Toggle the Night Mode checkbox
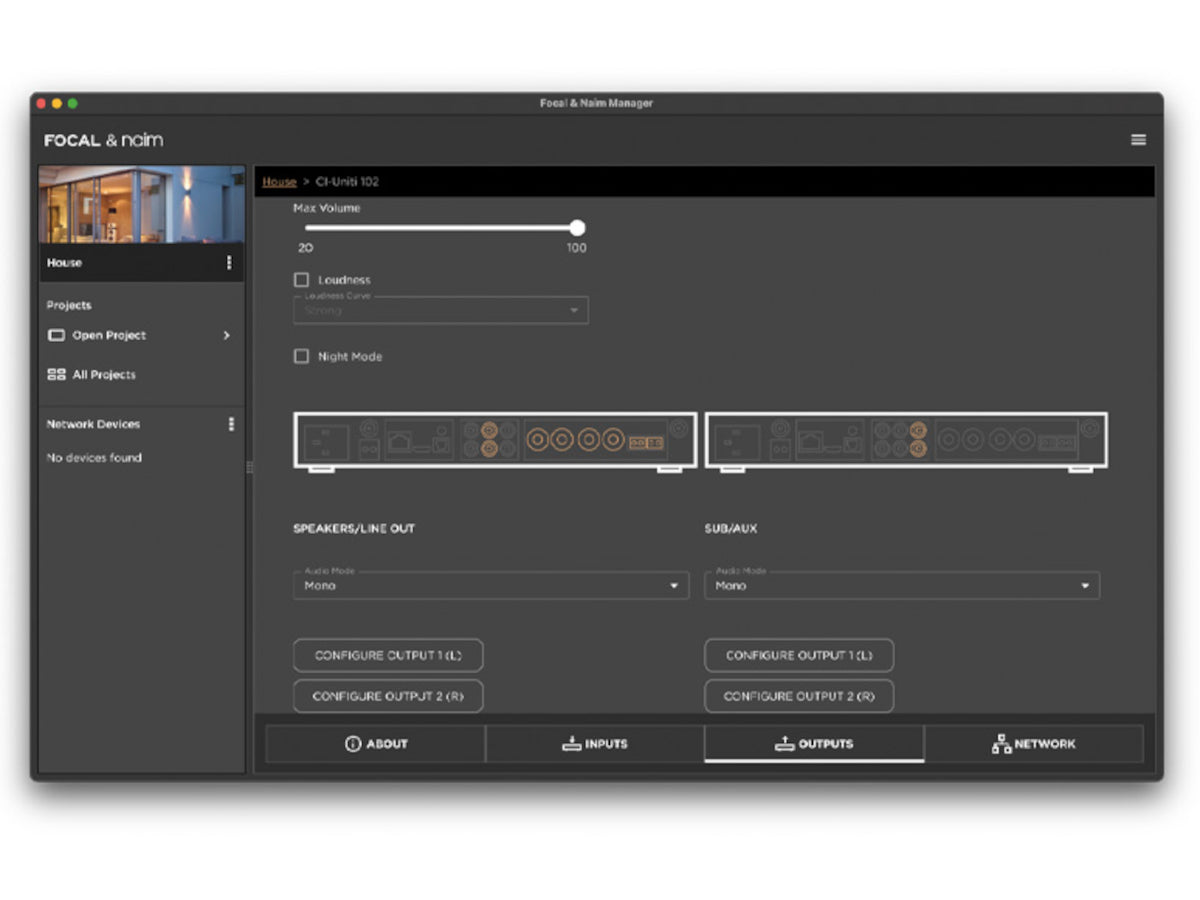Viewport: 1200px width, 900px height. click(x=301, y=356)
